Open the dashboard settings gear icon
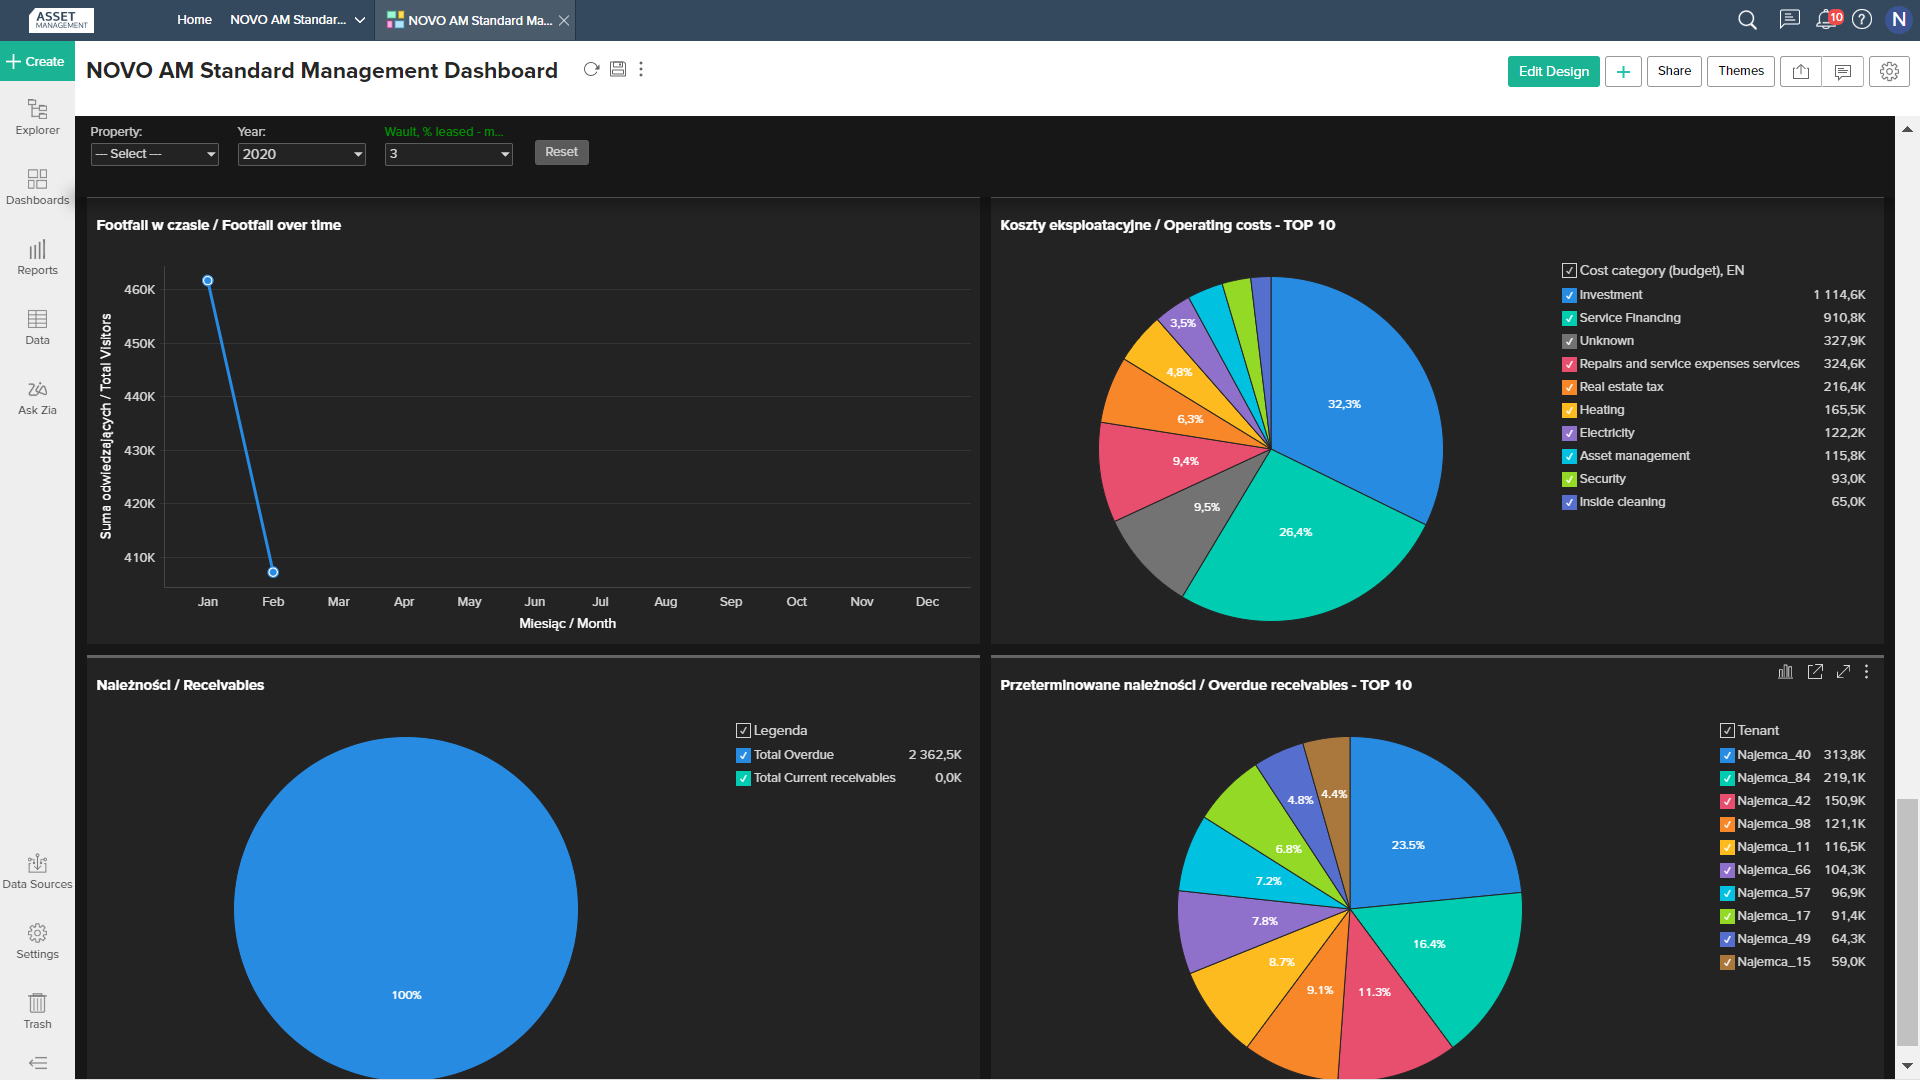Image resolution: width=1920 pixels, height=1080 pixels. click(1889, 71)
